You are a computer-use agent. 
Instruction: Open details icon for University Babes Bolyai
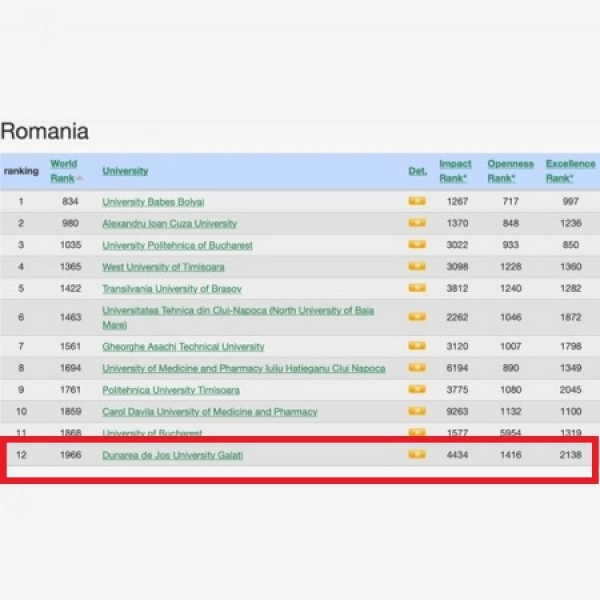pos(417,201)
